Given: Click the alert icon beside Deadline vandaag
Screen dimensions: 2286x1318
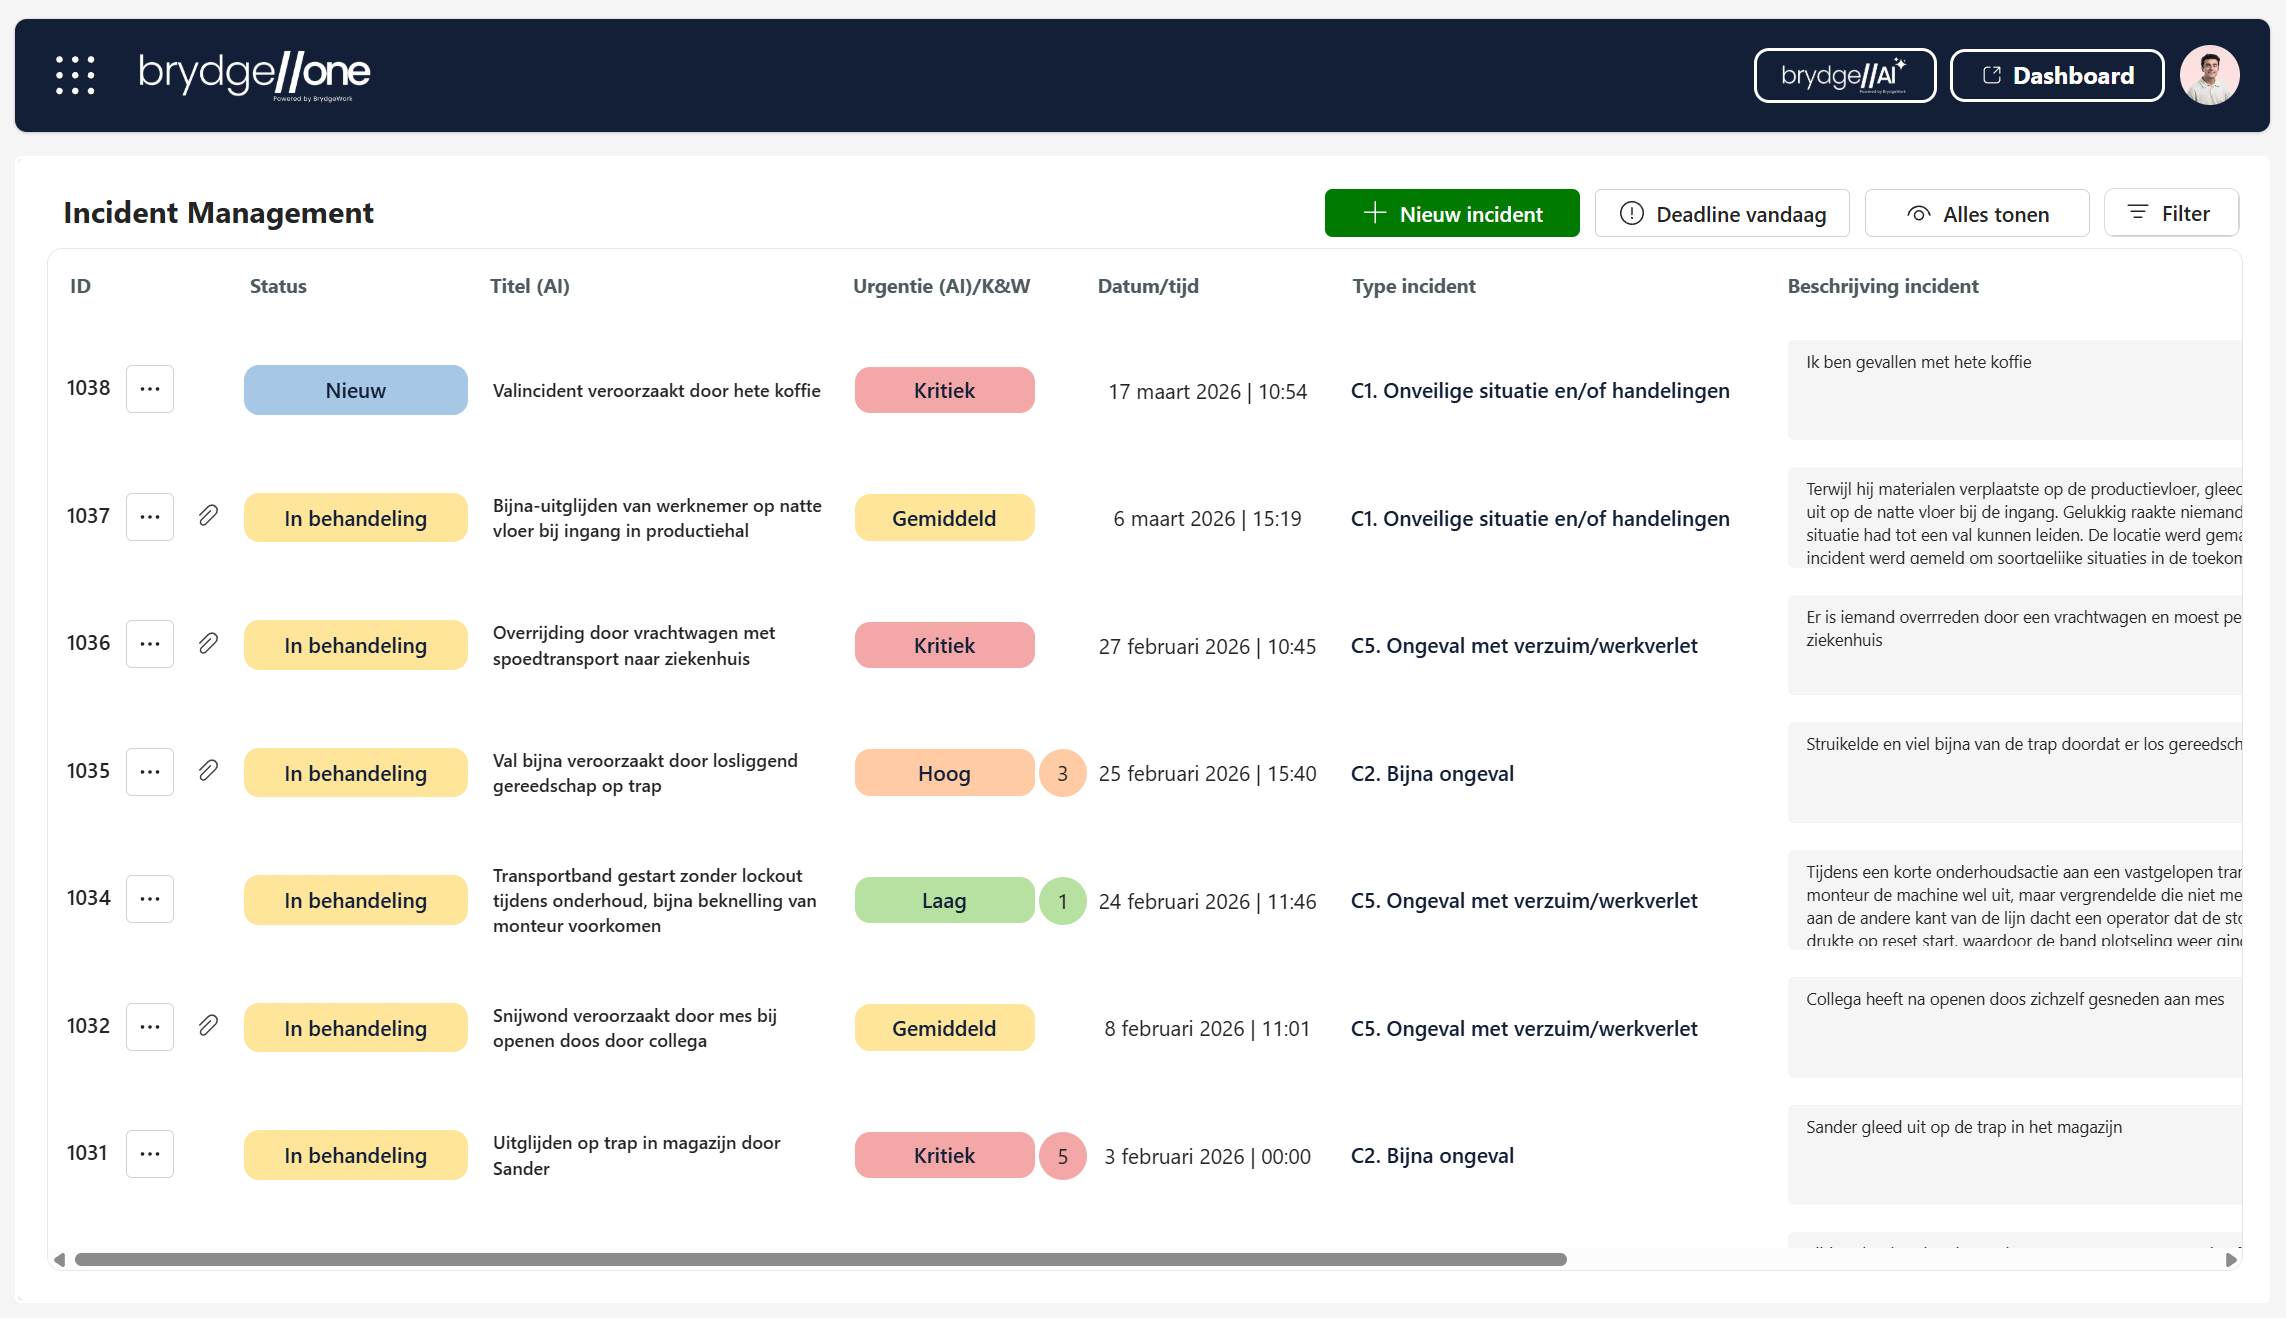Looking at the screenshot, I should pyautogui.click(x=1632, y=213).
